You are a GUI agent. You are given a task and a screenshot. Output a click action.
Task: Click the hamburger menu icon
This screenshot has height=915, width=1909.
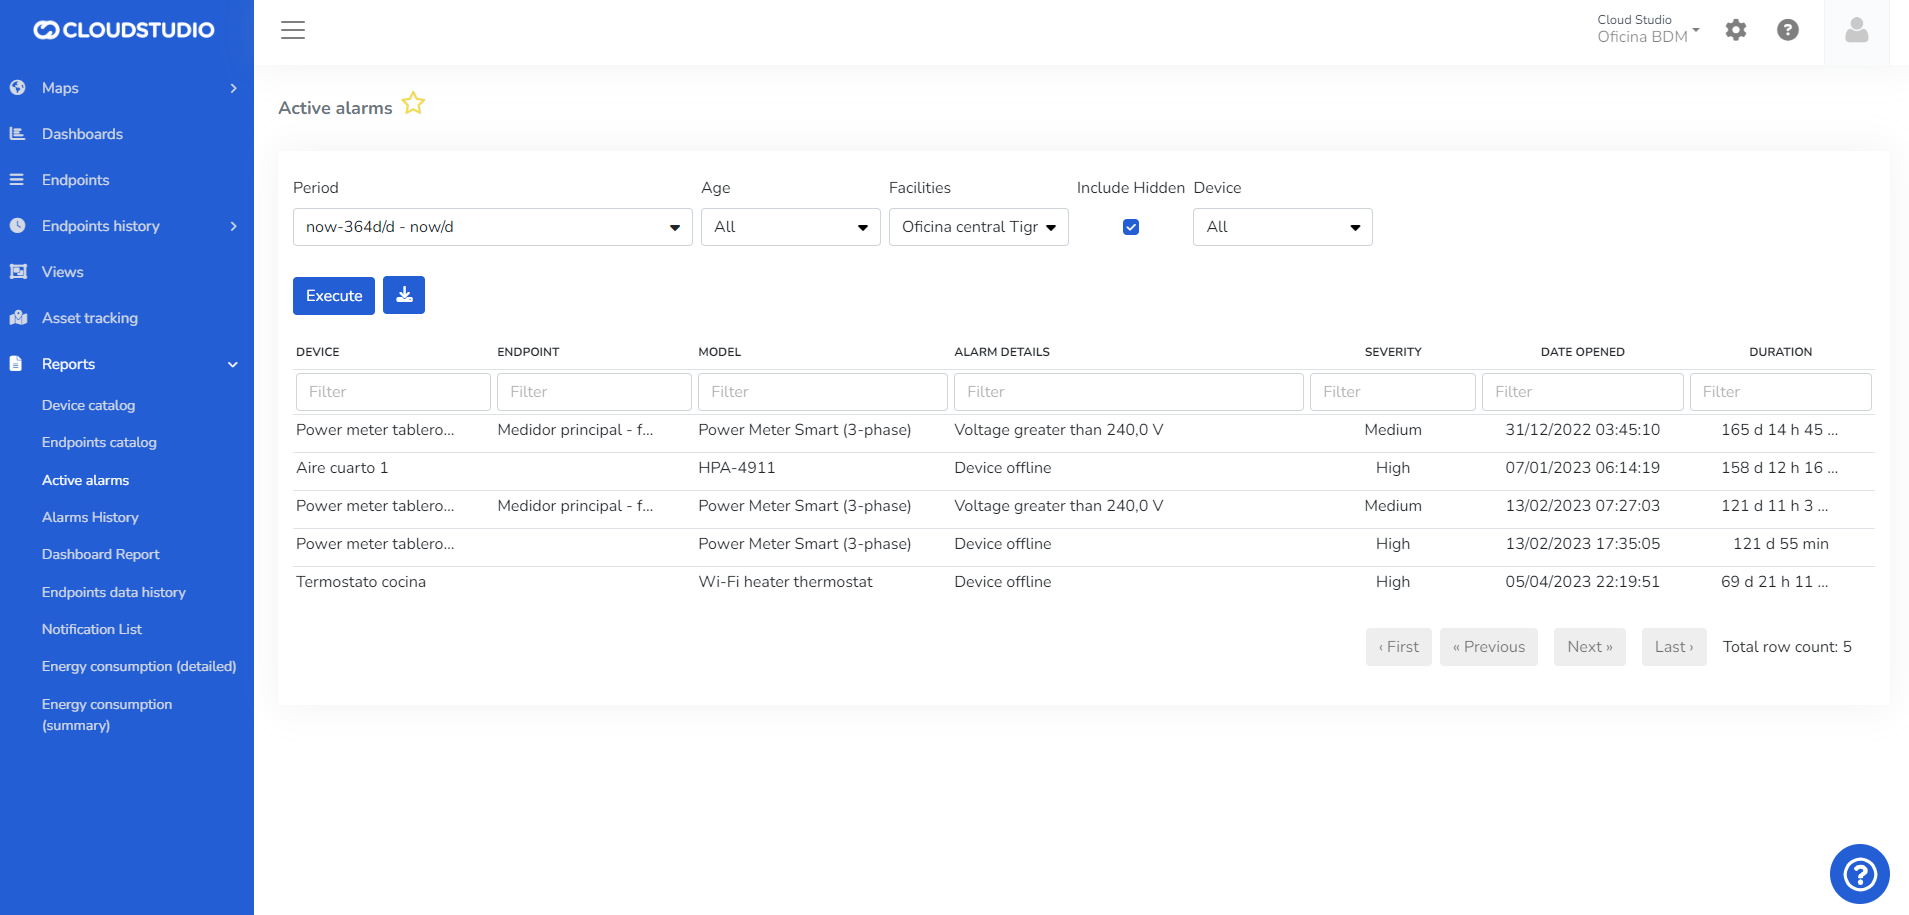pyautogui.click(x=293, y=30)
